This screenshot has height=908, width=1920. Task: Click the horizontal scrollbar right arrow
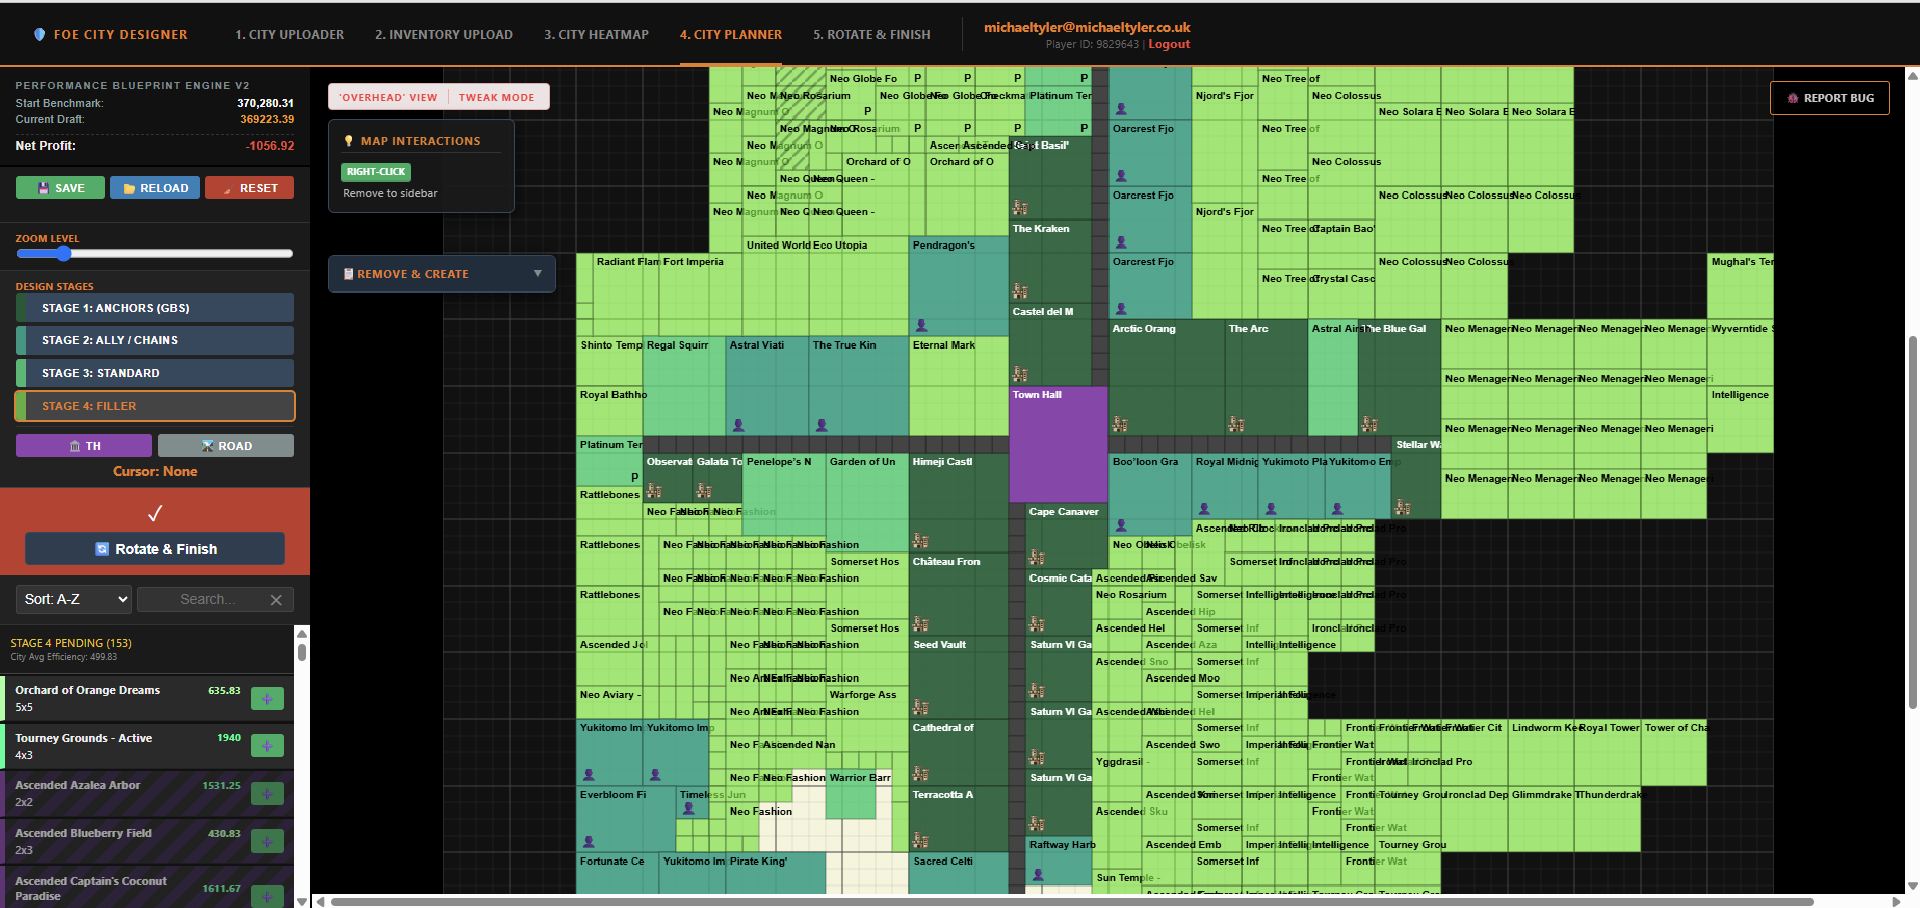pyautogui.click(x=1897, y=901)
